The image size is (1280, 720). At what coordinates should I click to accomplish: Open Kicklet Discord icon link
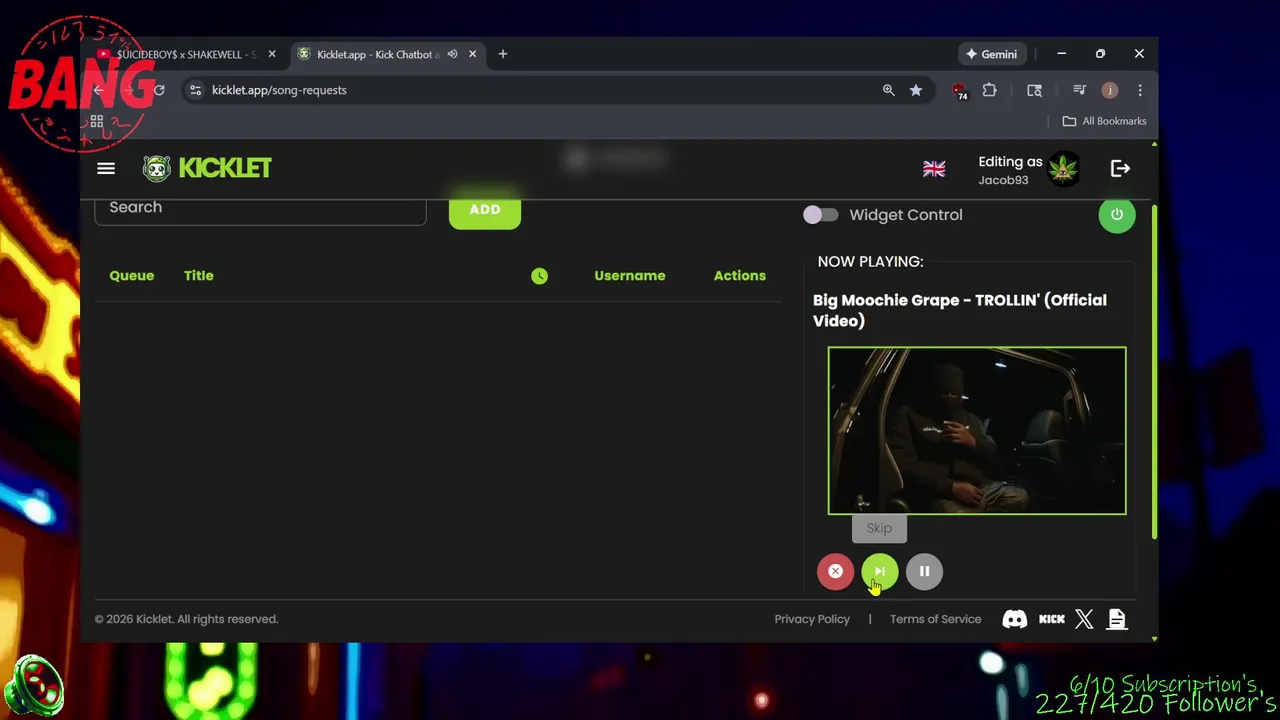pos(1014,619)
